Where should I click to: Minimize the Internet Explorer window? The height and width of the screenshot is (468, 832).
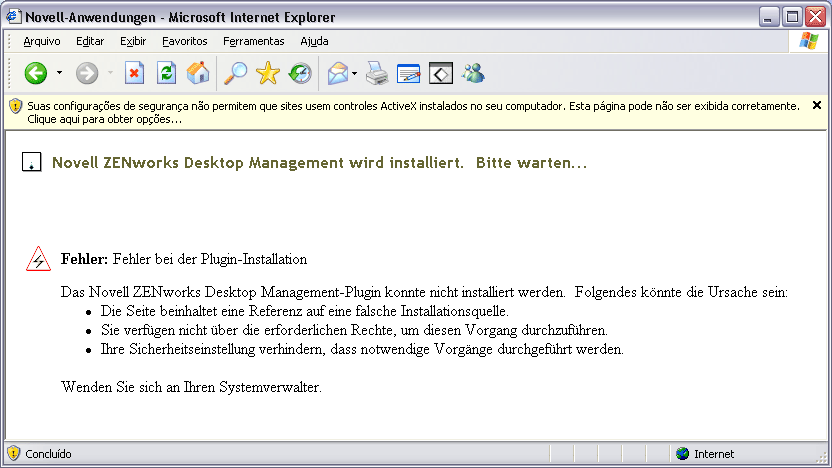pos(768,16)
